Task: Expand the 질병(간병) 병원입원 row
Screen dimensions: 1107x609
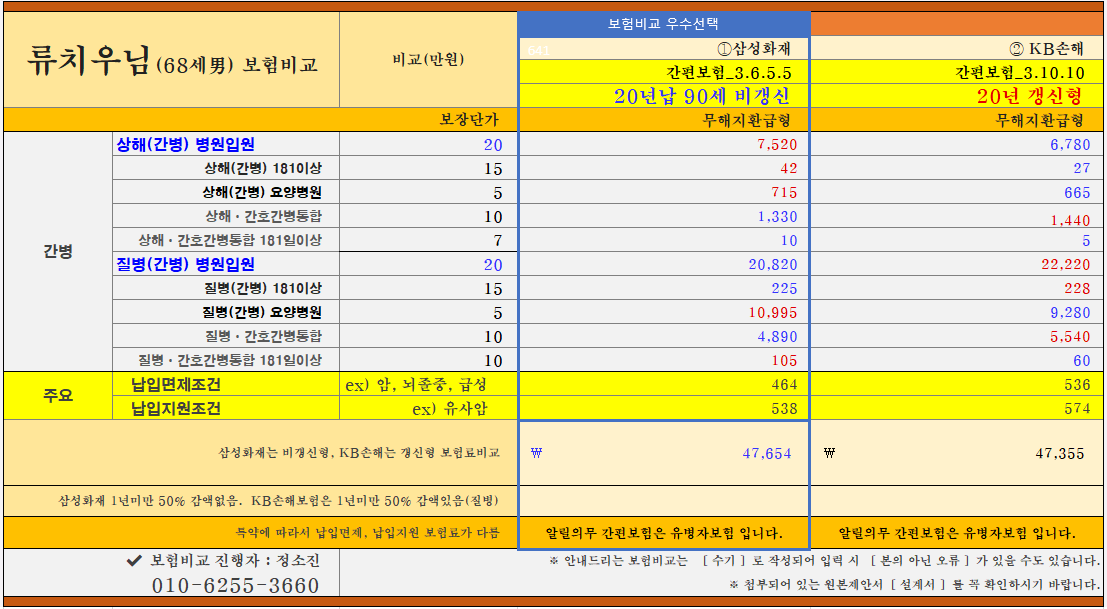Action: tap(184, 266)
